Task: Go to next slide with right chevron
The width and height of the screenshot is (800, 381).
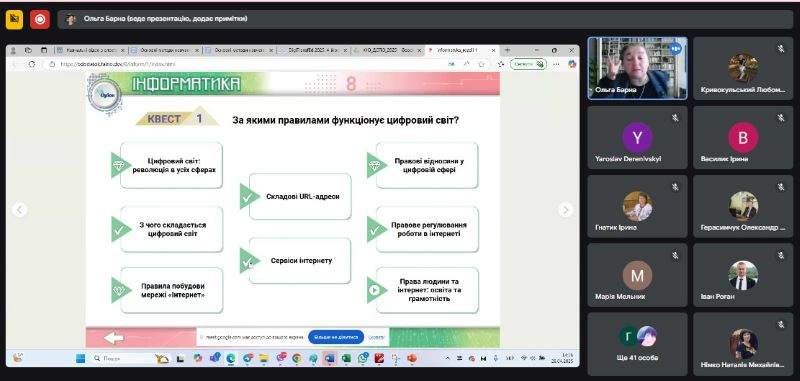Action: 565,210
